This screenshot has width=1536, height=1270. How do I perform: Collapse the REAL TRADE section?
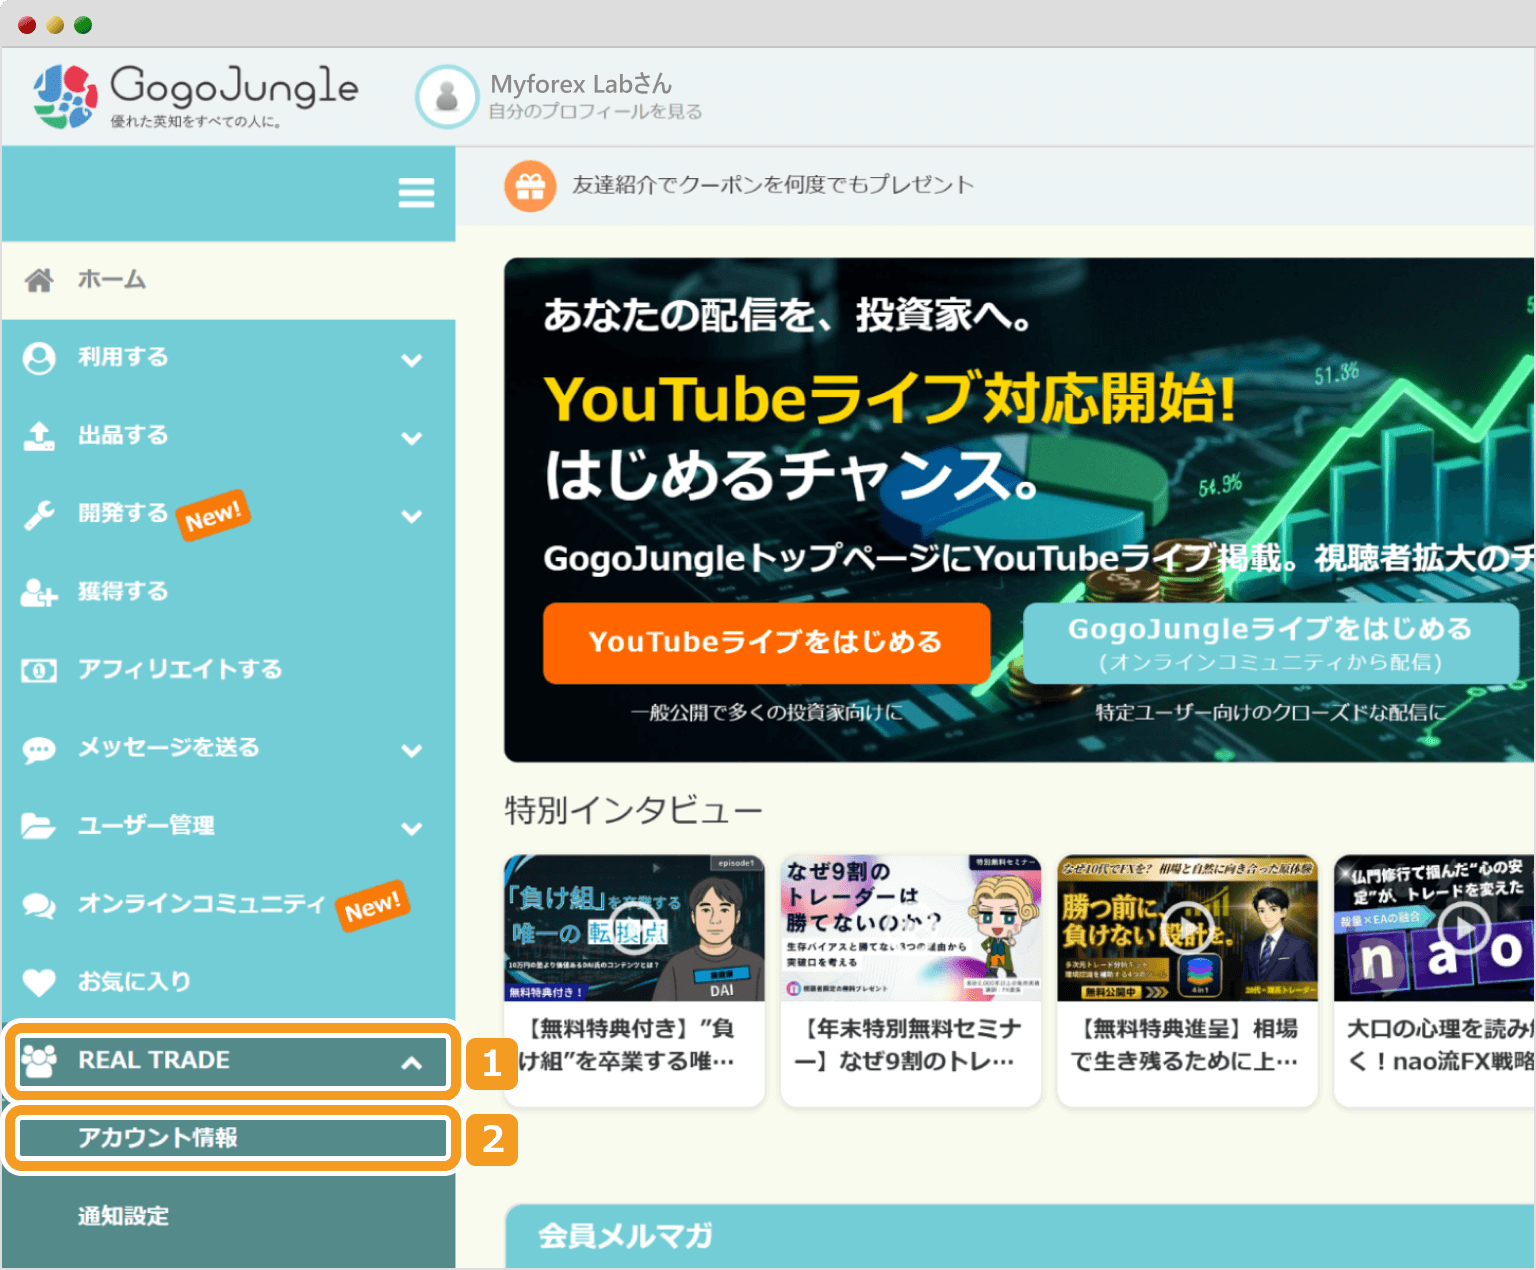[x=412, y=1062]
